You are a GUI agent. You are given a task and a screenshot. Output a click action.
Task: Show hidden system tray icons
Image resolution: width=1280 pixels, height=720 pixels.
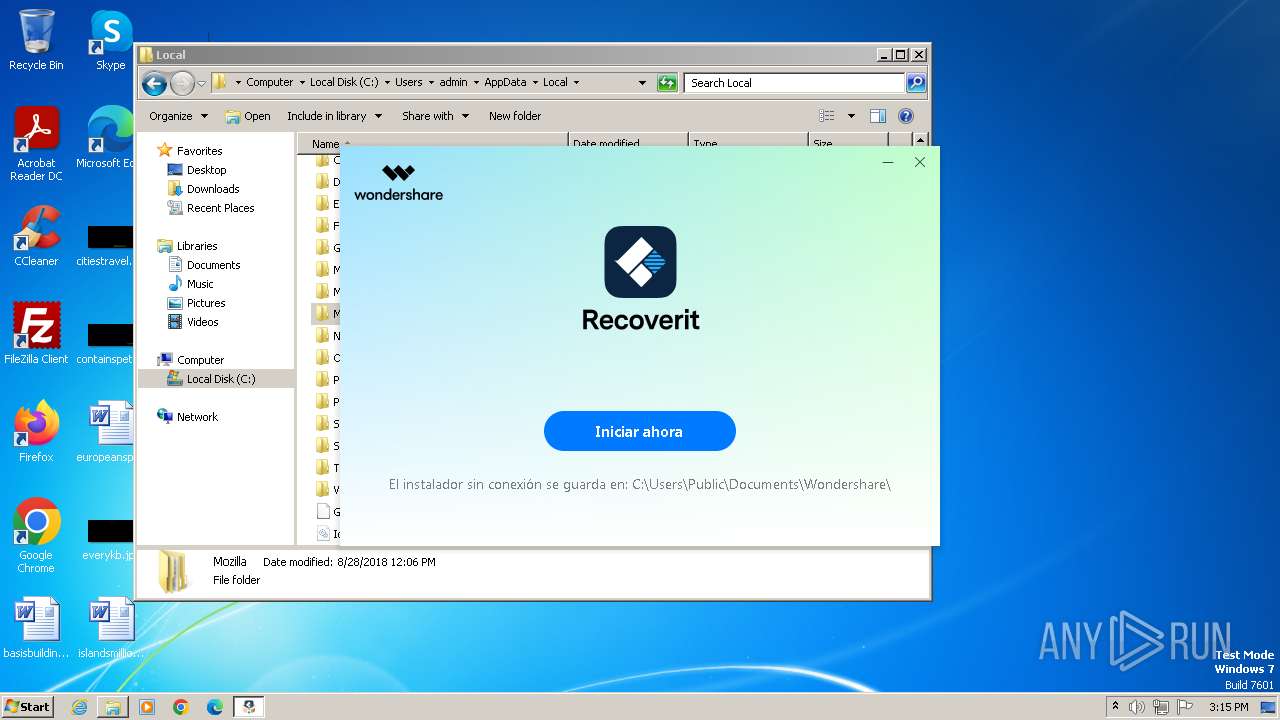[x=1115, y=707]
